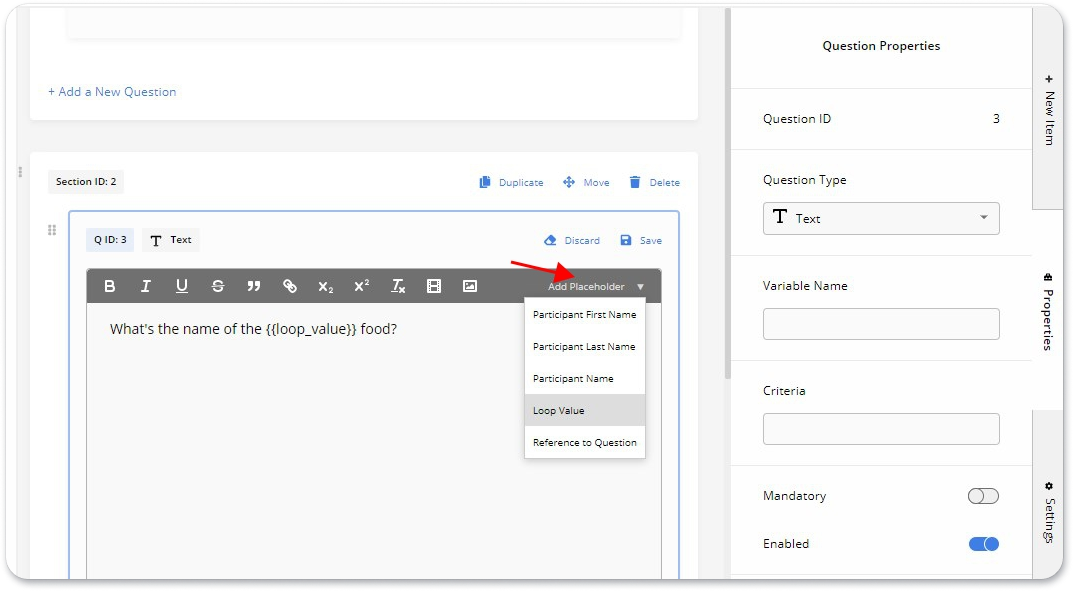Disable the Enabled toggle

(x=983, y=544)
